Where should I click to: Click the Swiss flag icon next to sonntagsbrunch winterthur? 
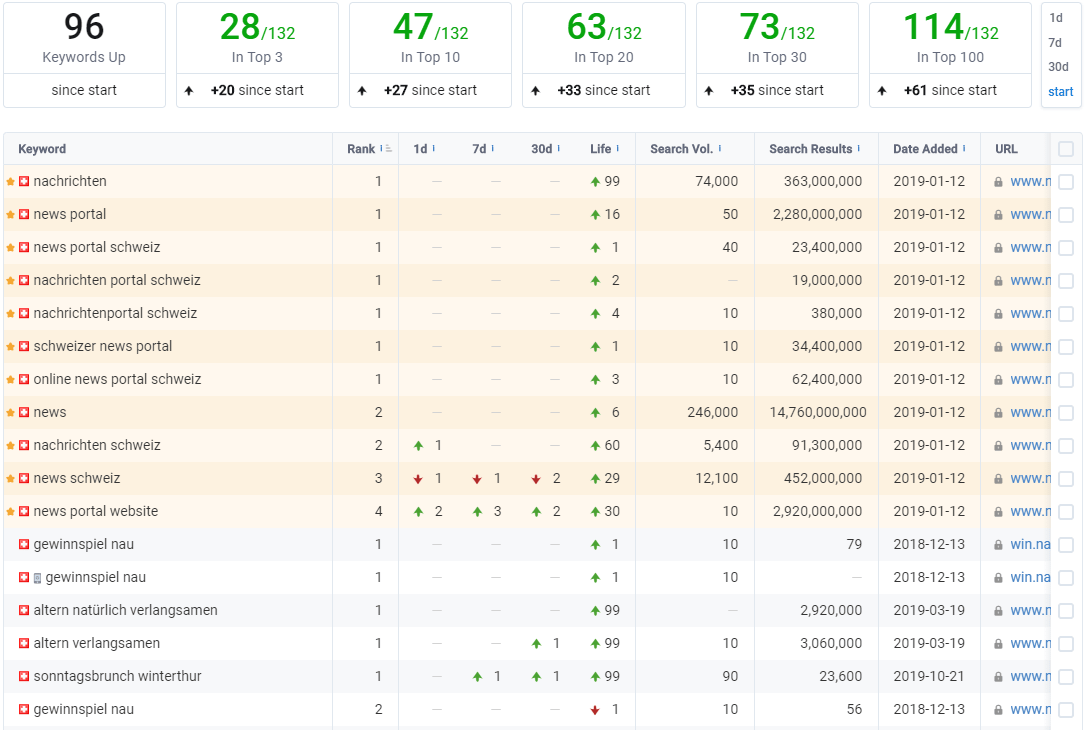[x=24, y=677]
